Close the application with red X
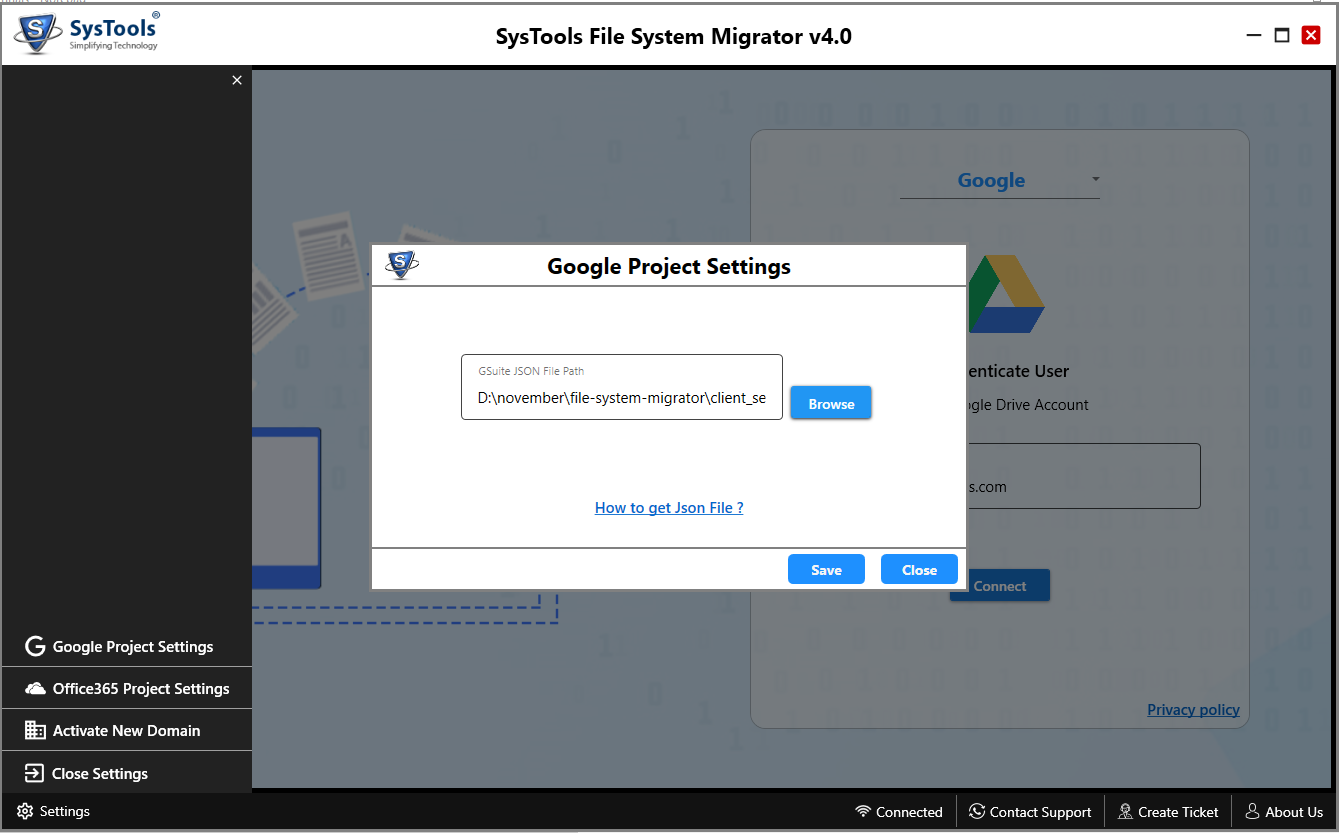This screenshot has height=833, width=1339. (1311, 36)
